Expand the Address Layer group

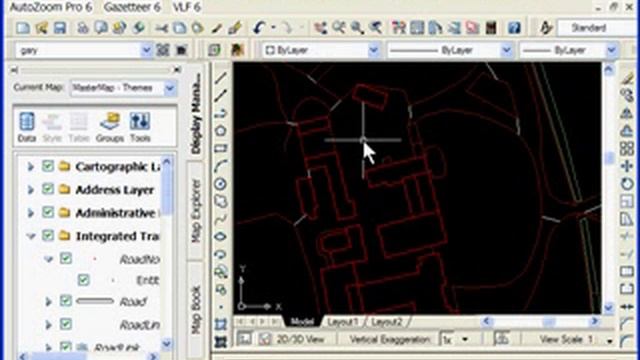(x=31, y=190)
